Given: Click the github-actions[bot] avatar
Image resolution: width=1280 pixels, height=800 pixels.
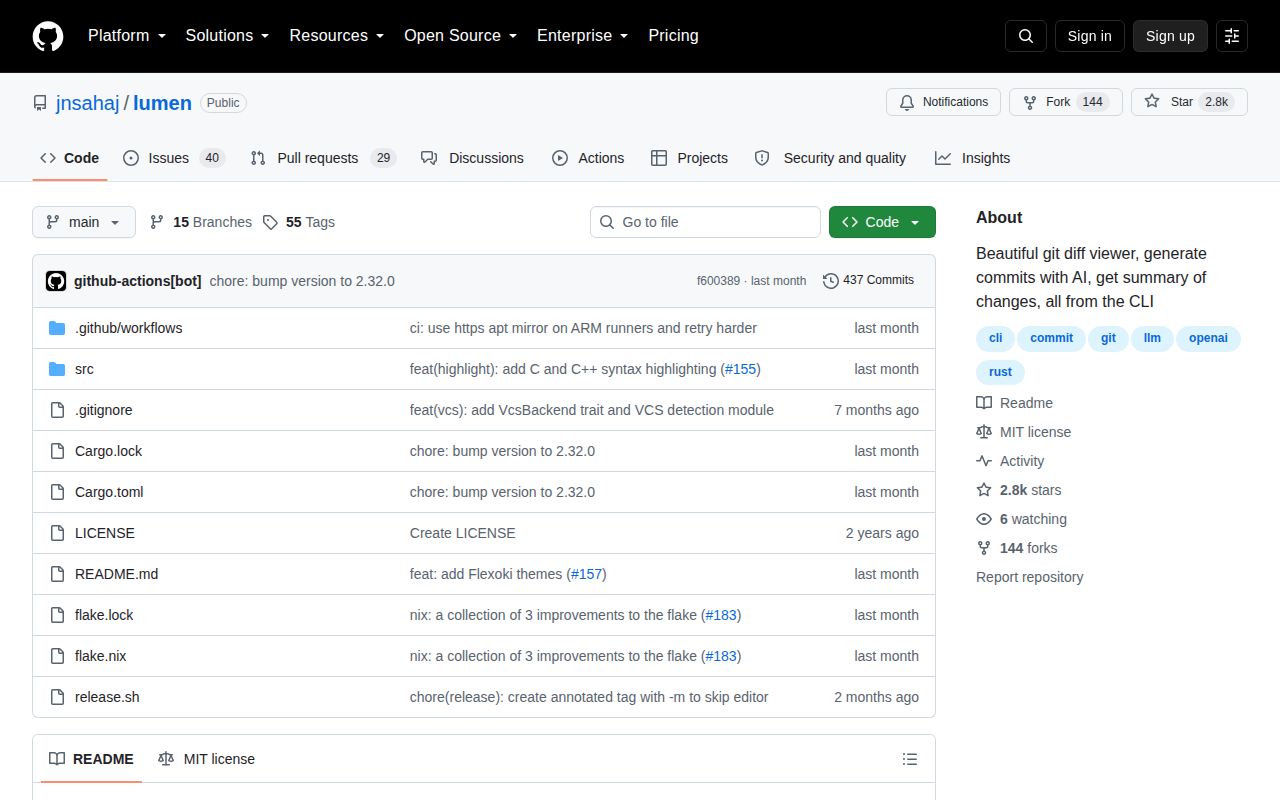Looking at the screenshot, I should pyautogui.click(x=56, y=281).
